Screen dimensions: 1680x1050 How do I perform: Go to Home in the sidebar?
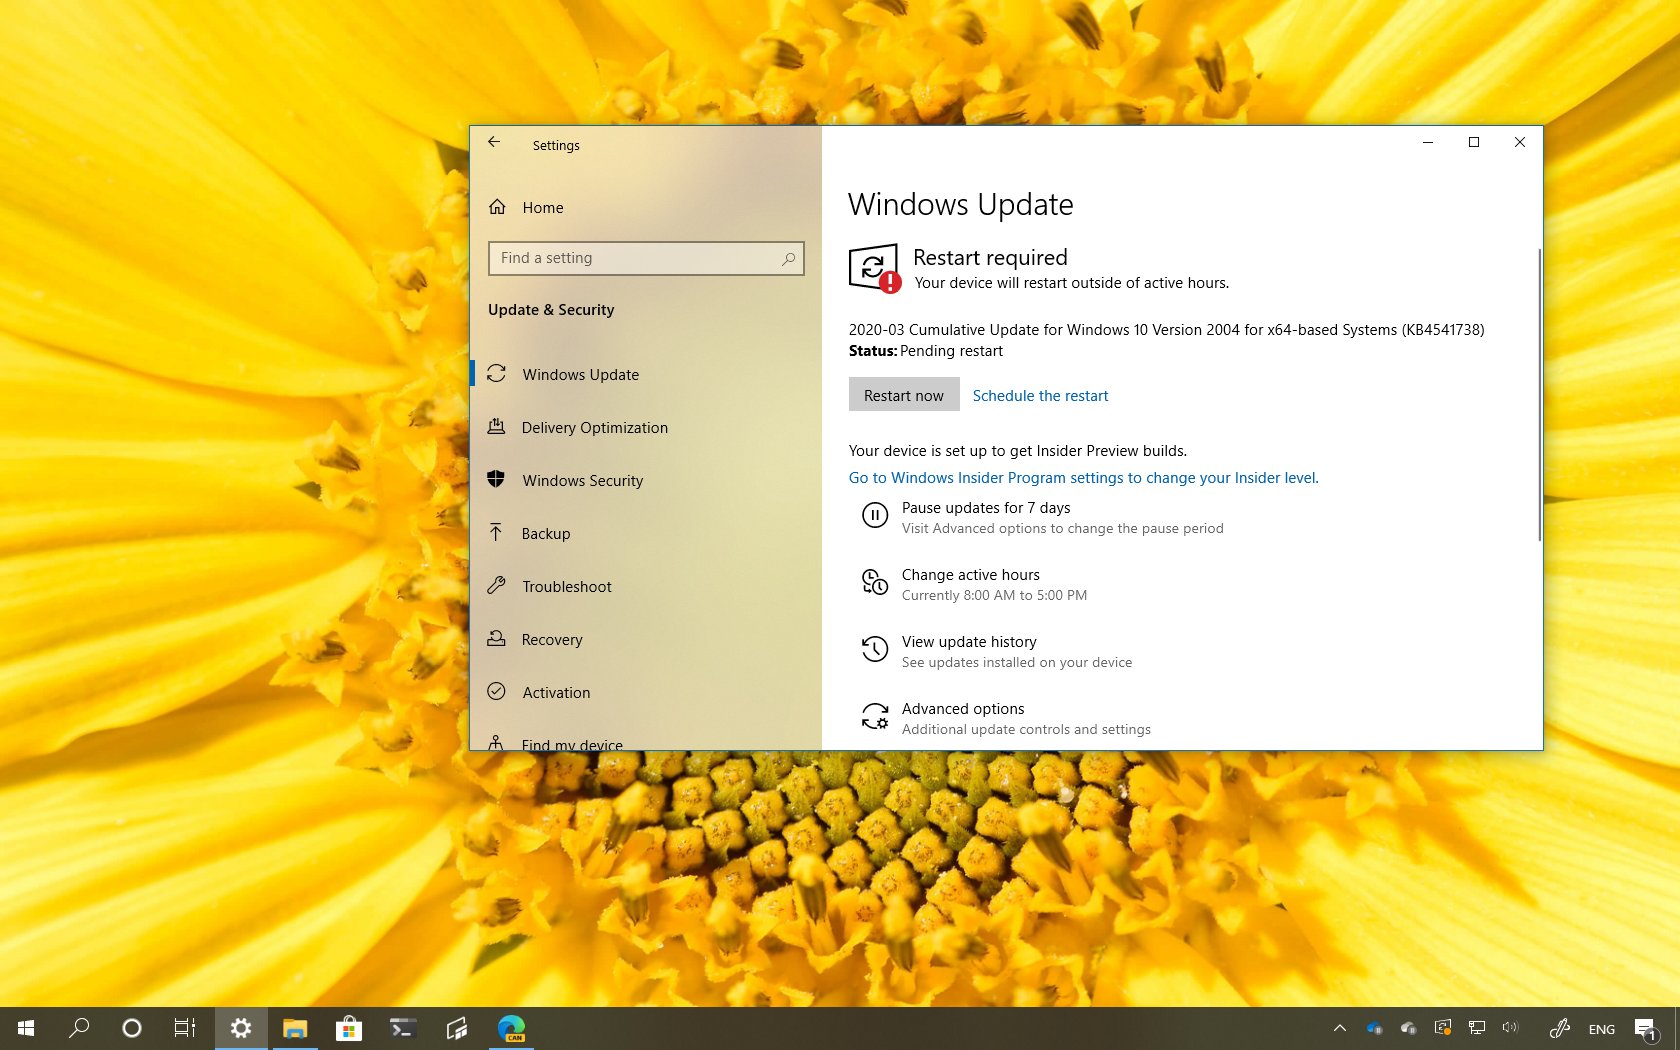point(543,208)
